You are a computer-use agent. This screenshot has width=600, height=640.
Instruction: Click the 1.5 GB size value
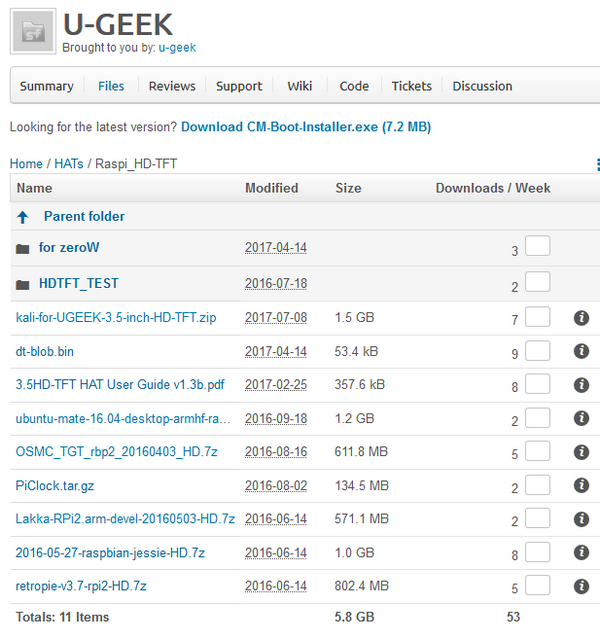tap(354, 318)
